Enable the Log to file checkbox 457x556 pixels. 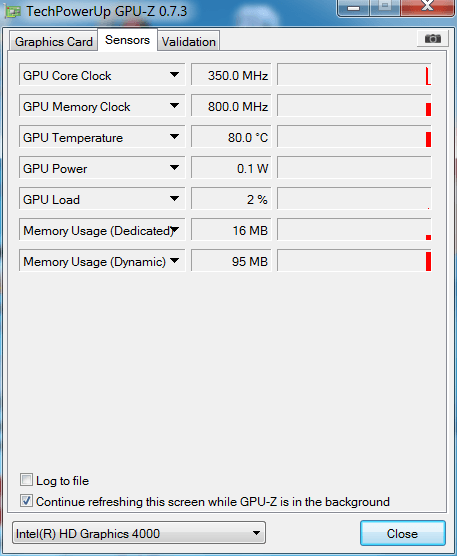point(26,480)
